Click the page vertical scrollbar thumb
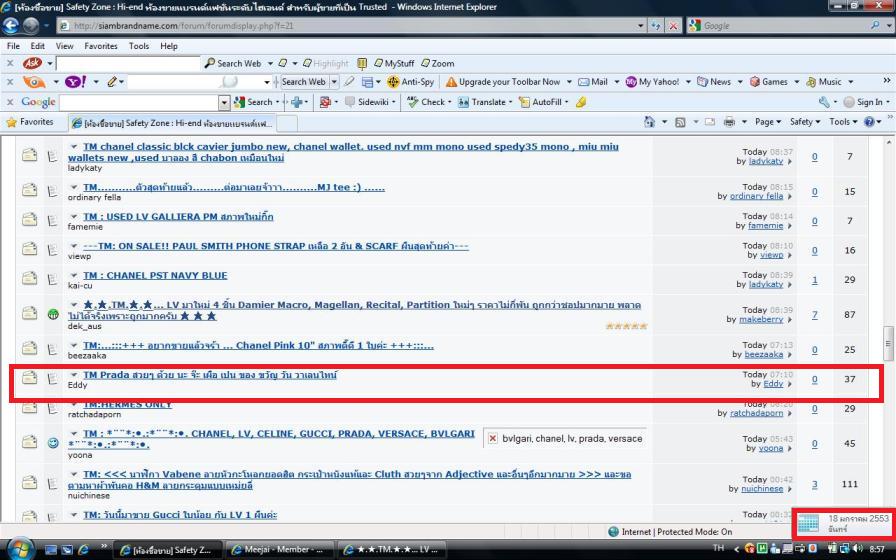The width and height of the screenshot is (896, 560). (888, 342)
